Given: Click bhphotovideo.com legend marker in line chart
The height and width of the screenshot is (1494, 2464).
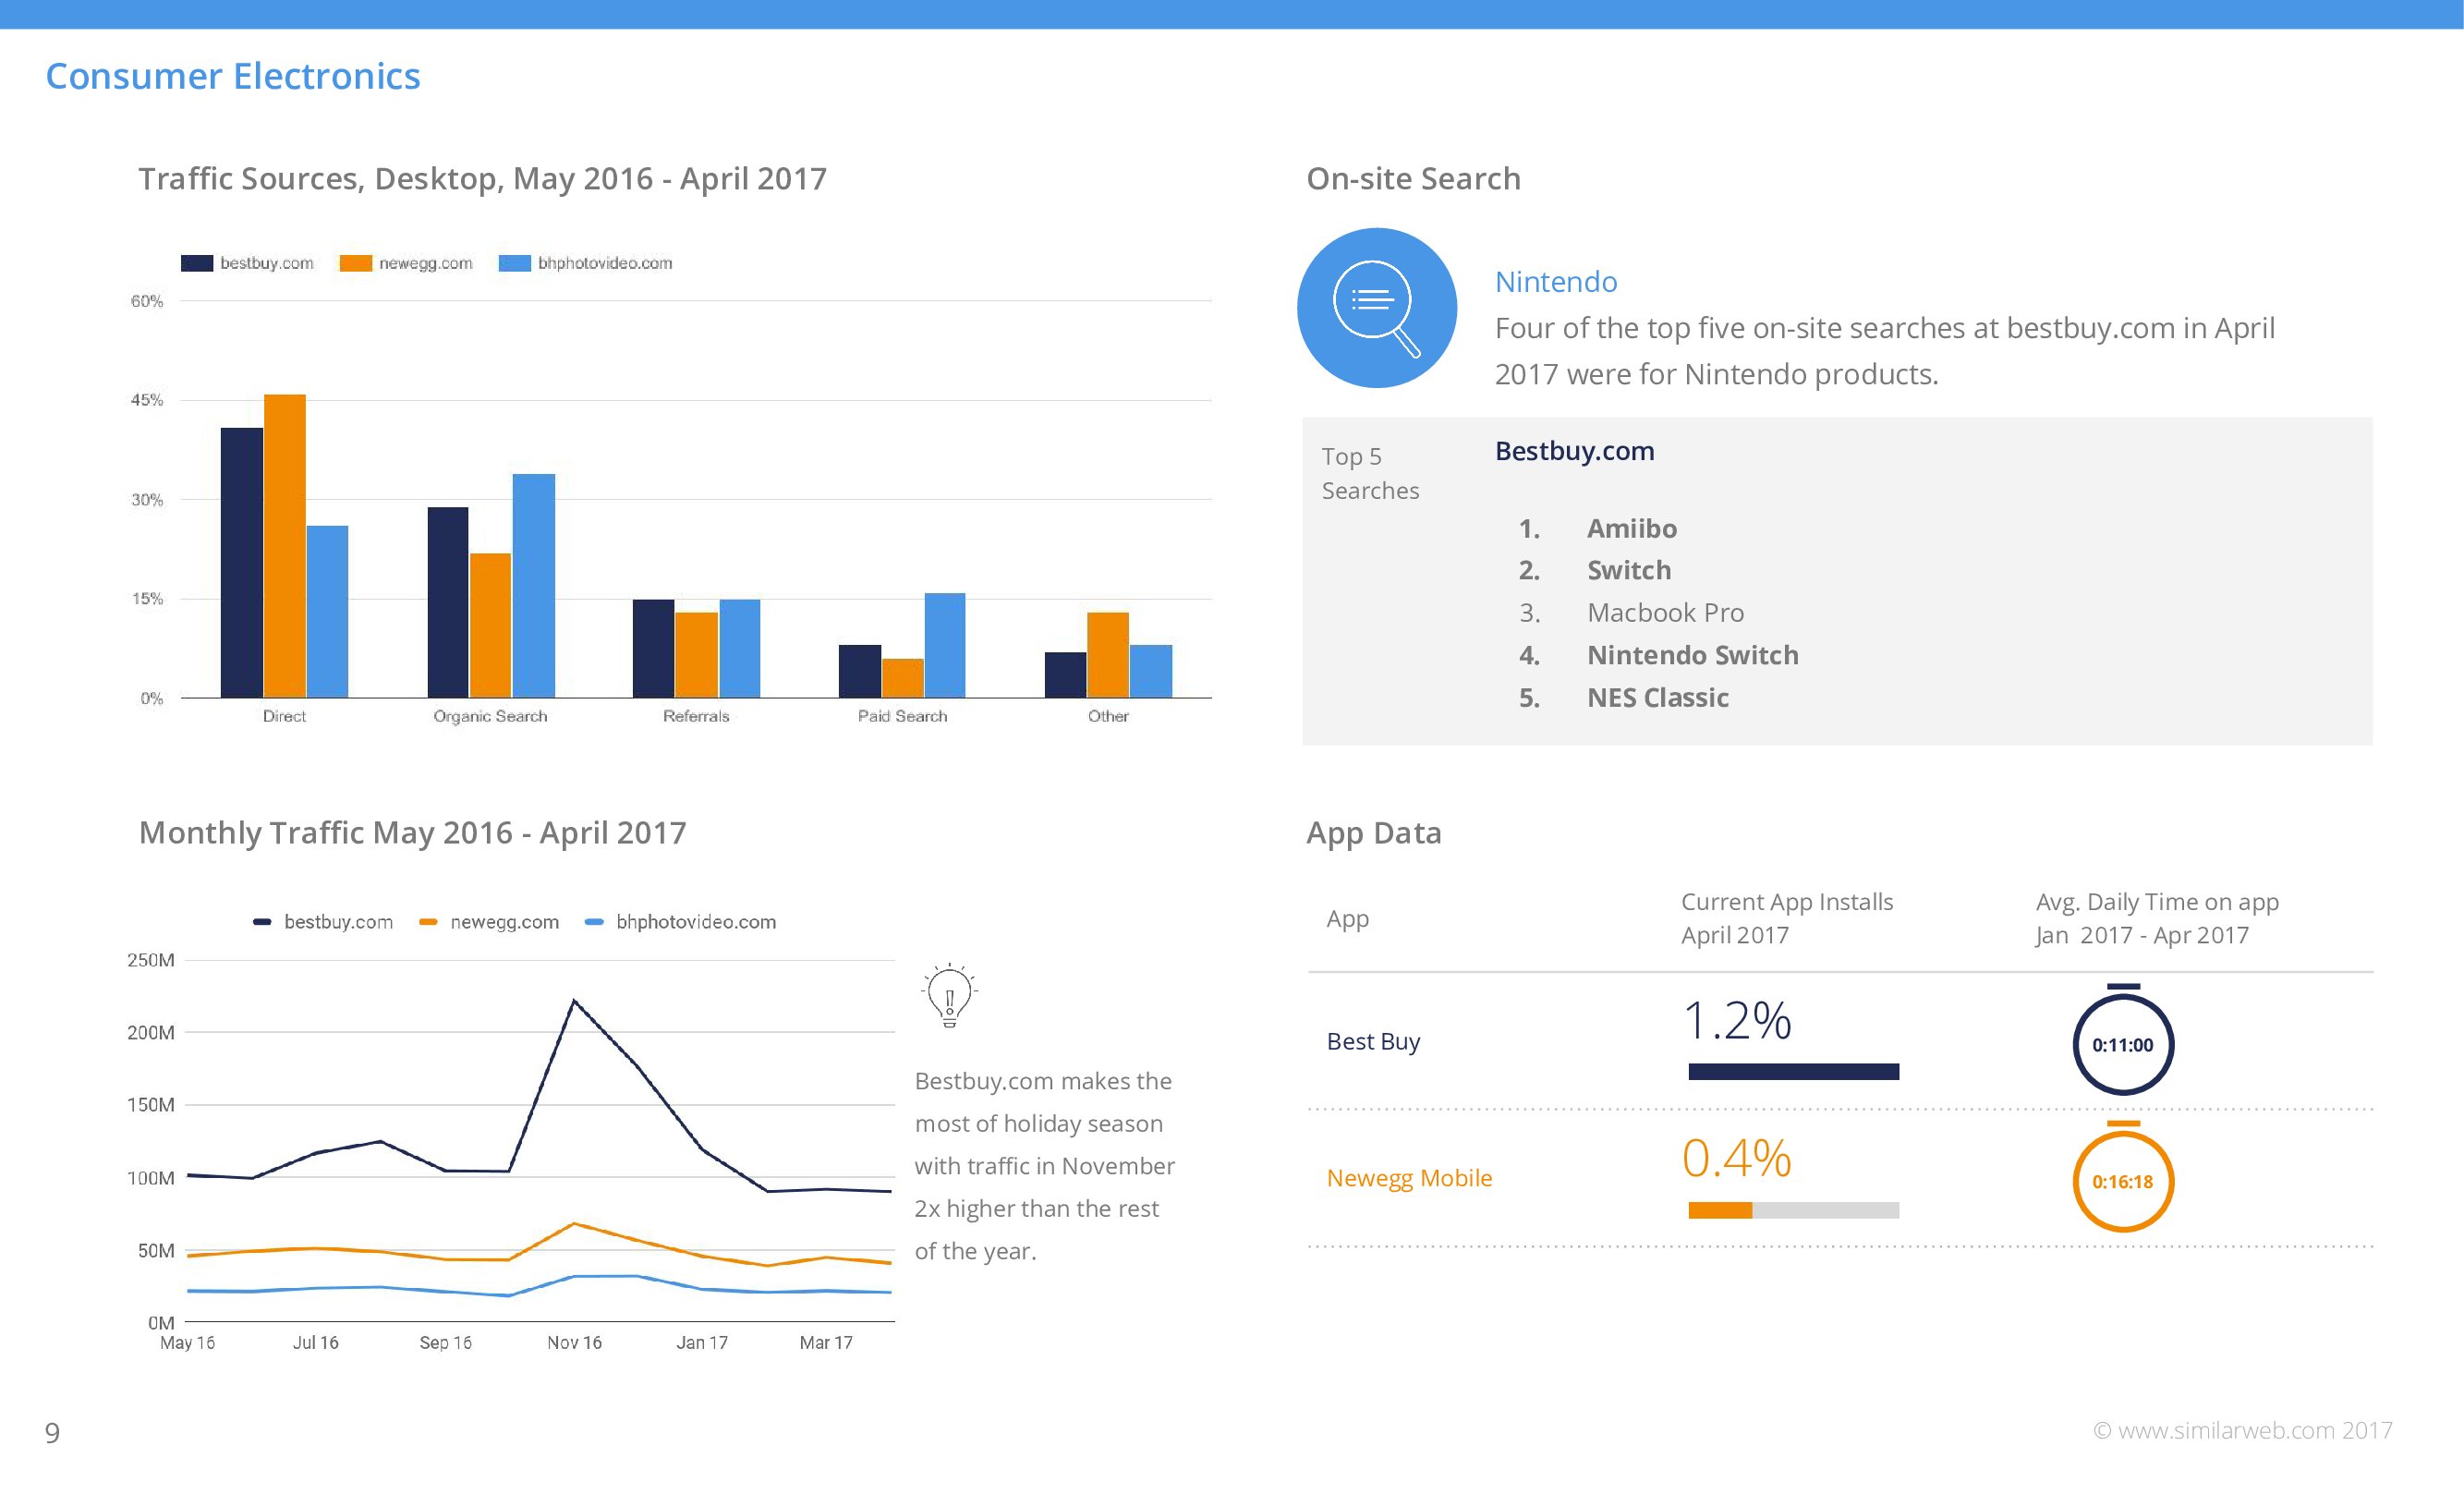Looking at the screenshot, I should (x=594, y=922).
